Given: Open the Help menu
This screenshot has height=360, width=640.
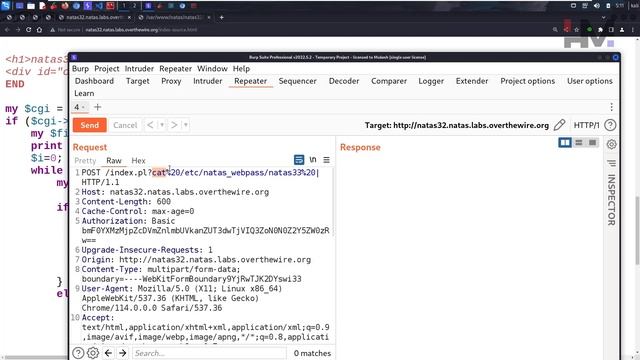Looking at the screenshot, I should (x=241, y=69).
